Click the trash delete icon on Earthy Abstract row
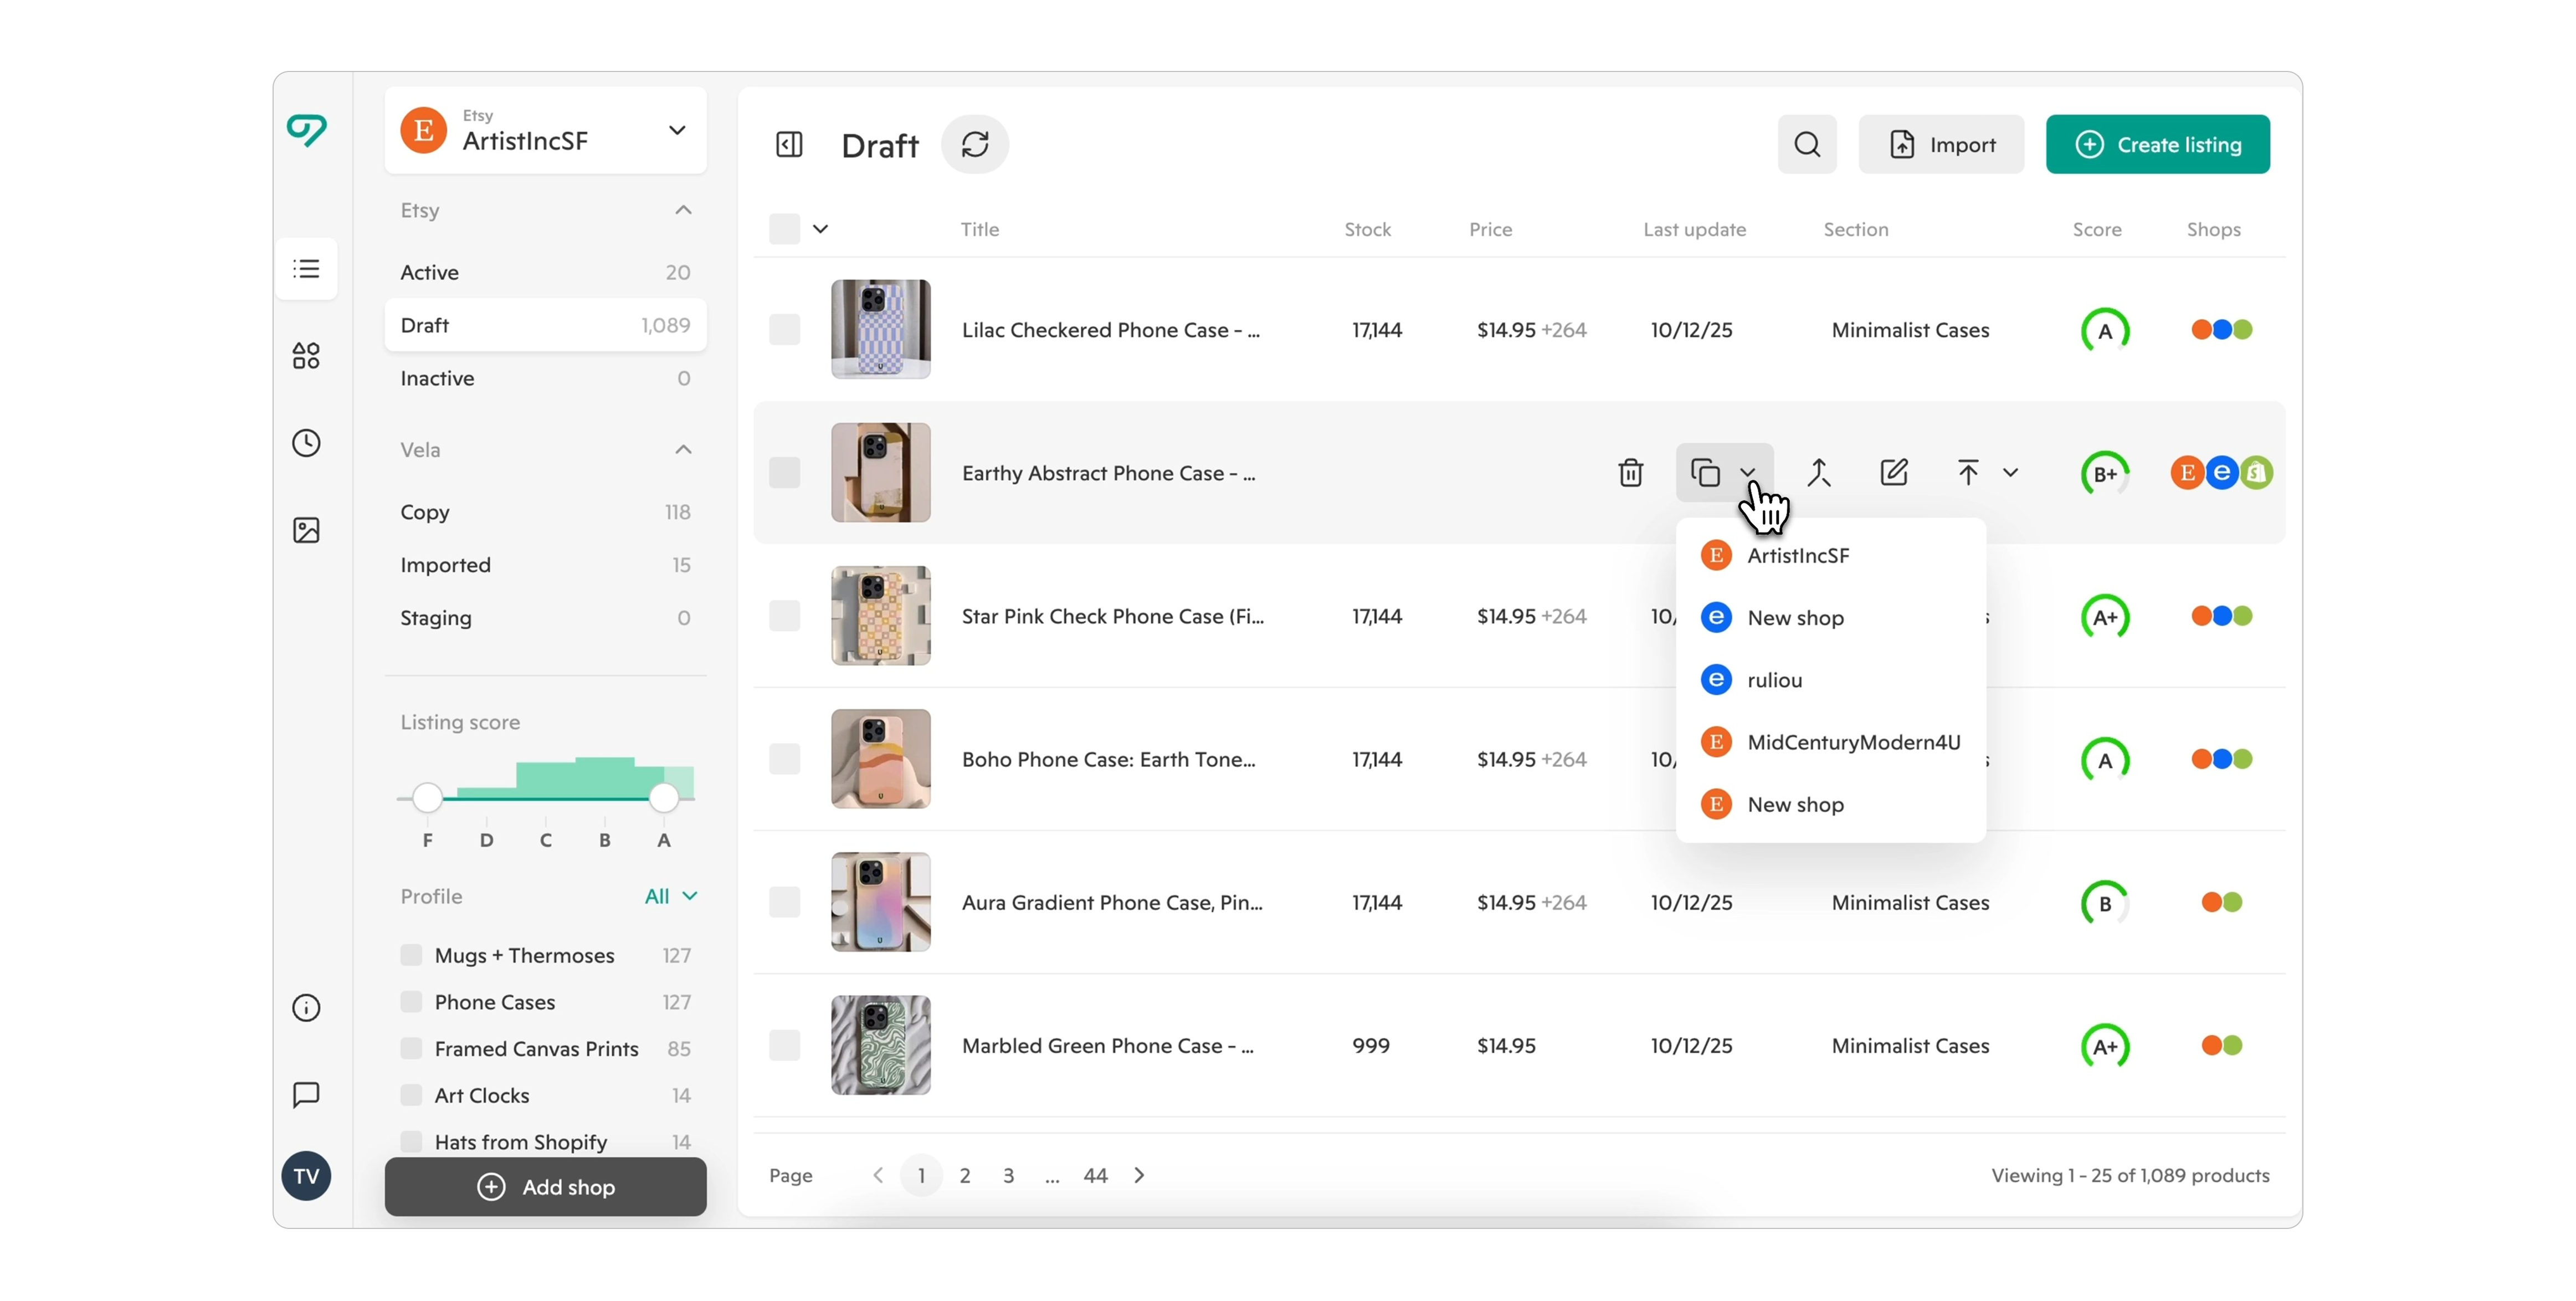Image resolution: width=2576 pixels, height=1301 pixels. [x=1630, y=472]
